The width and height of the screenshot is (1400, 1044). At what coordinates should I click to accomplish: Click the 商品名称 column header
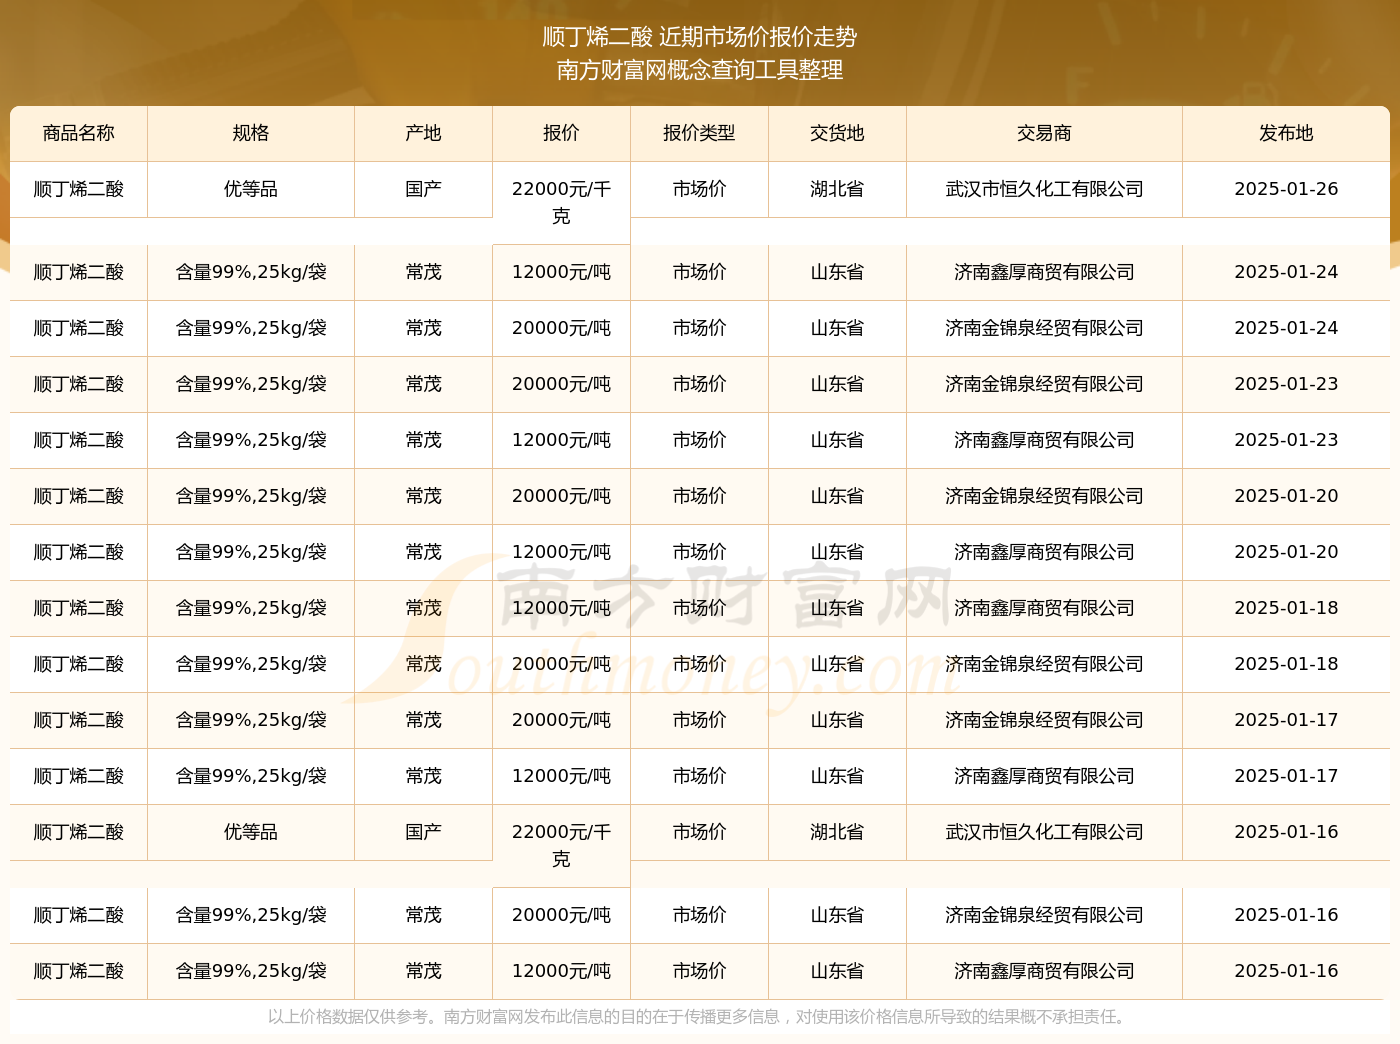79,133
